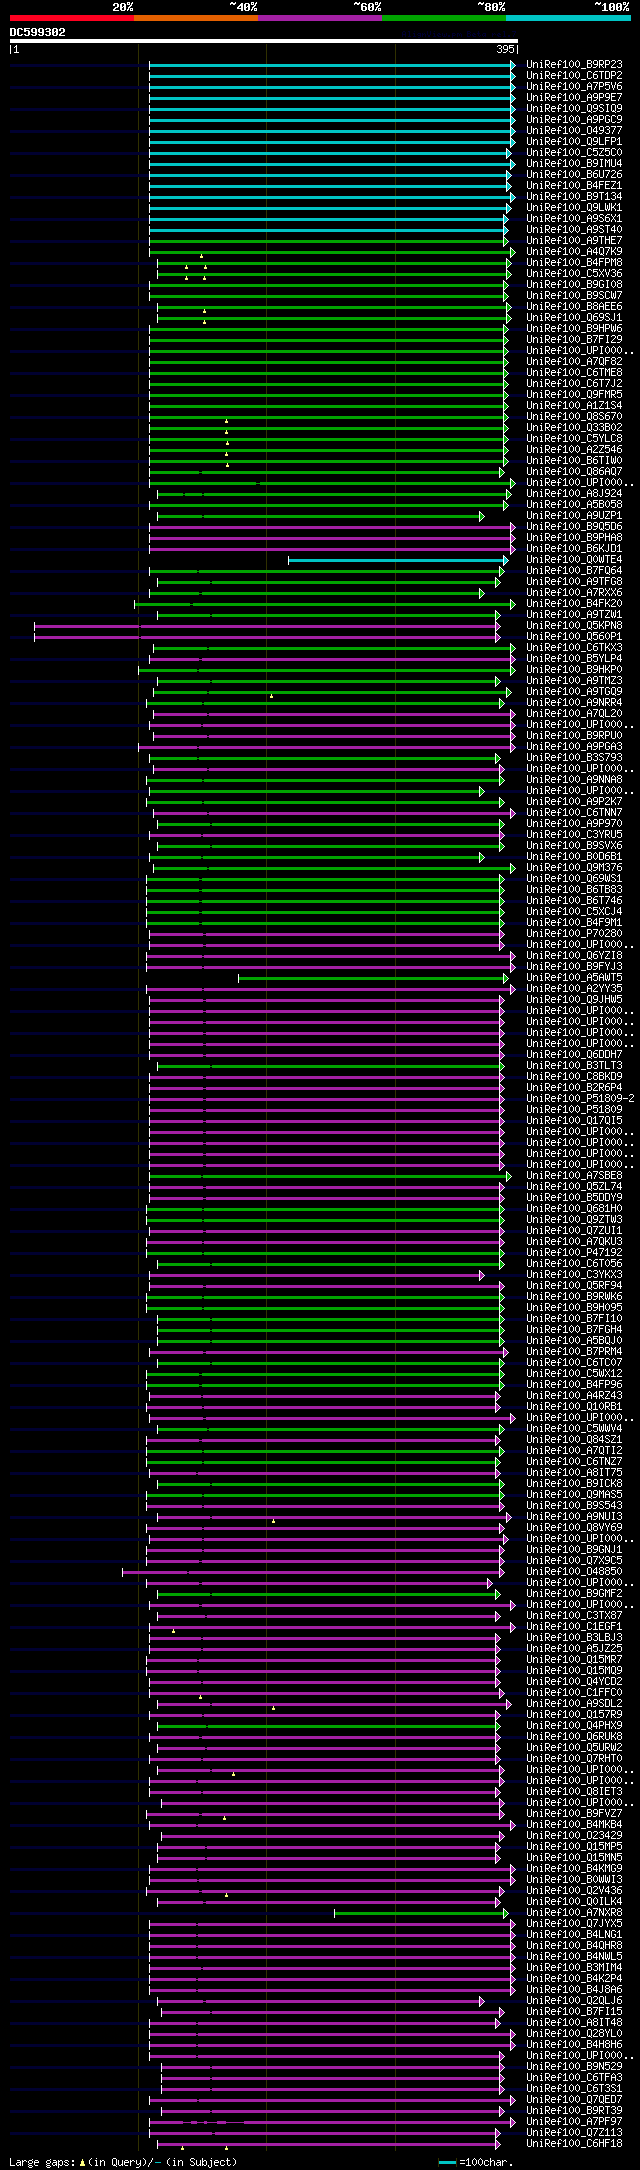Viewport: 640px width, 2170px height.
Task: Select the UniRef100_A9UZP1 label
Action: (574, 515)
